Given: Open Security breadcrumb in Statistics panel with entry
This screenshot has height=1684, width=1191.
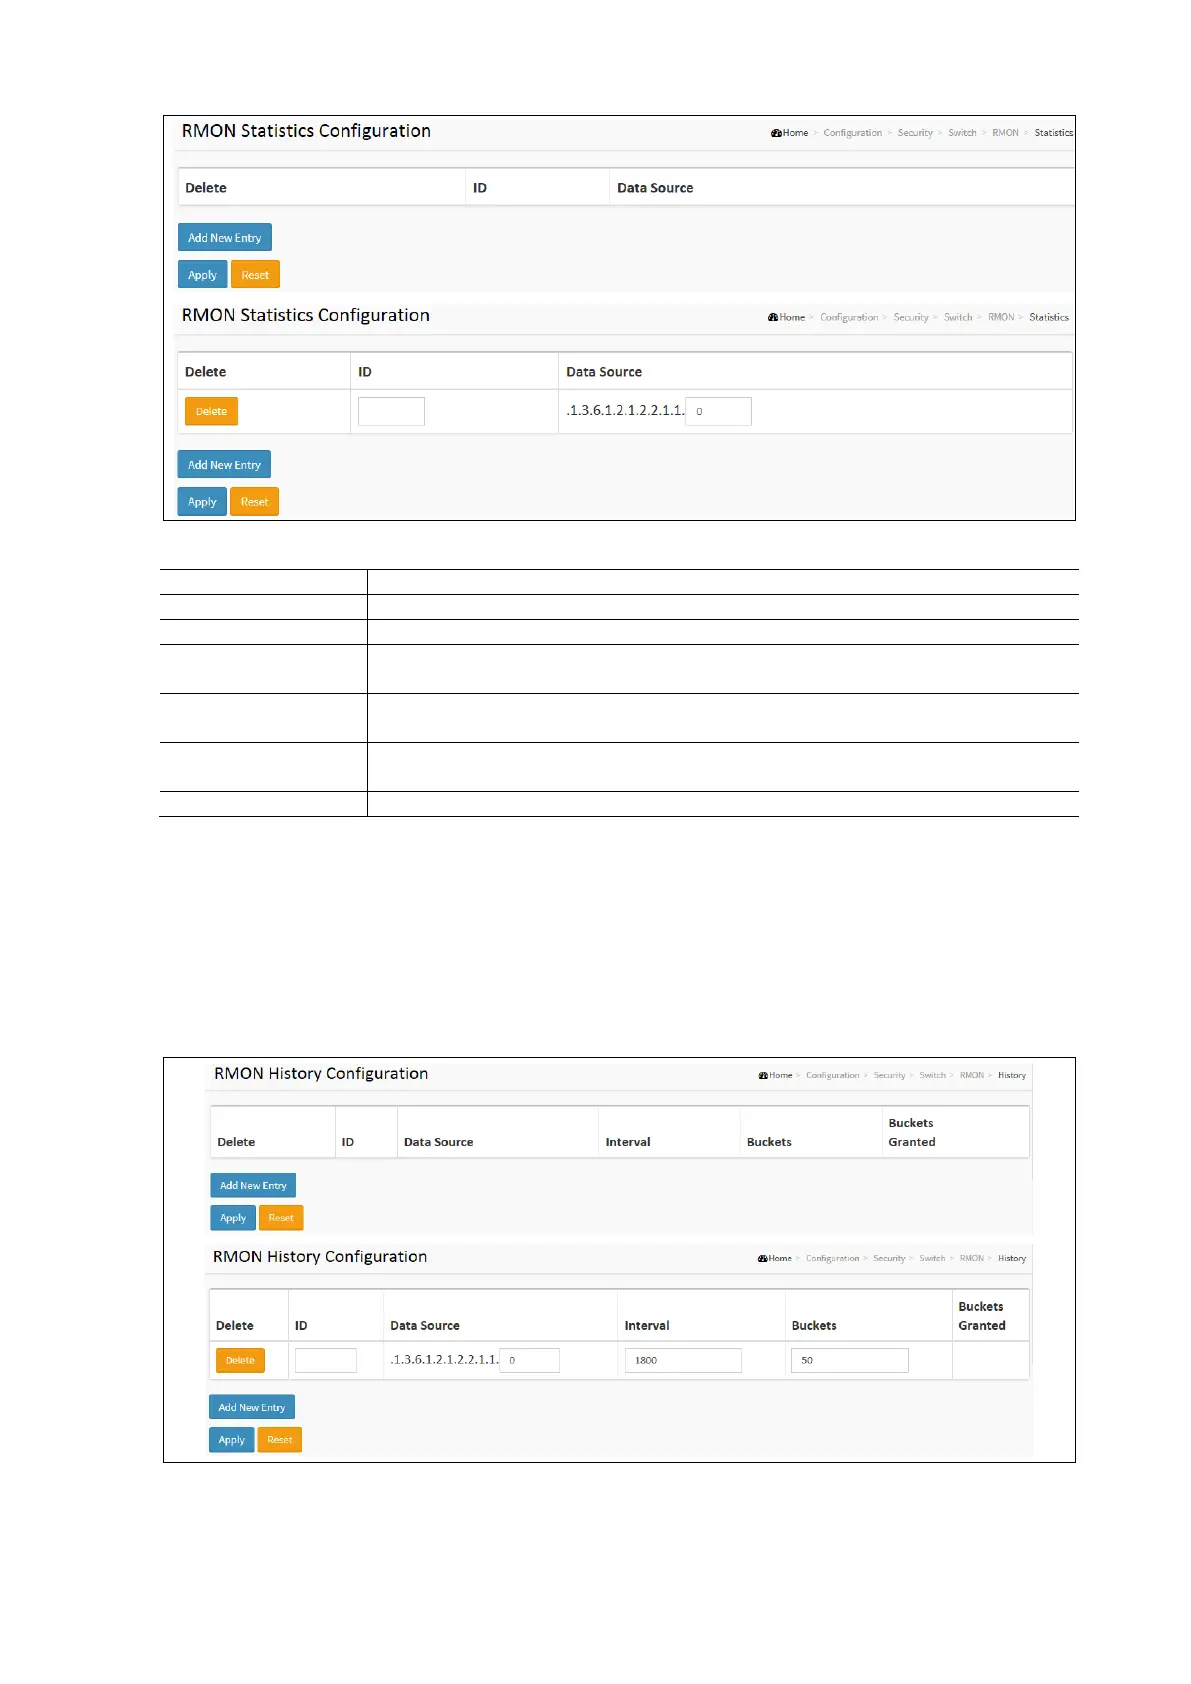Looking at the screenshot, I should click(x=911, y=318).
